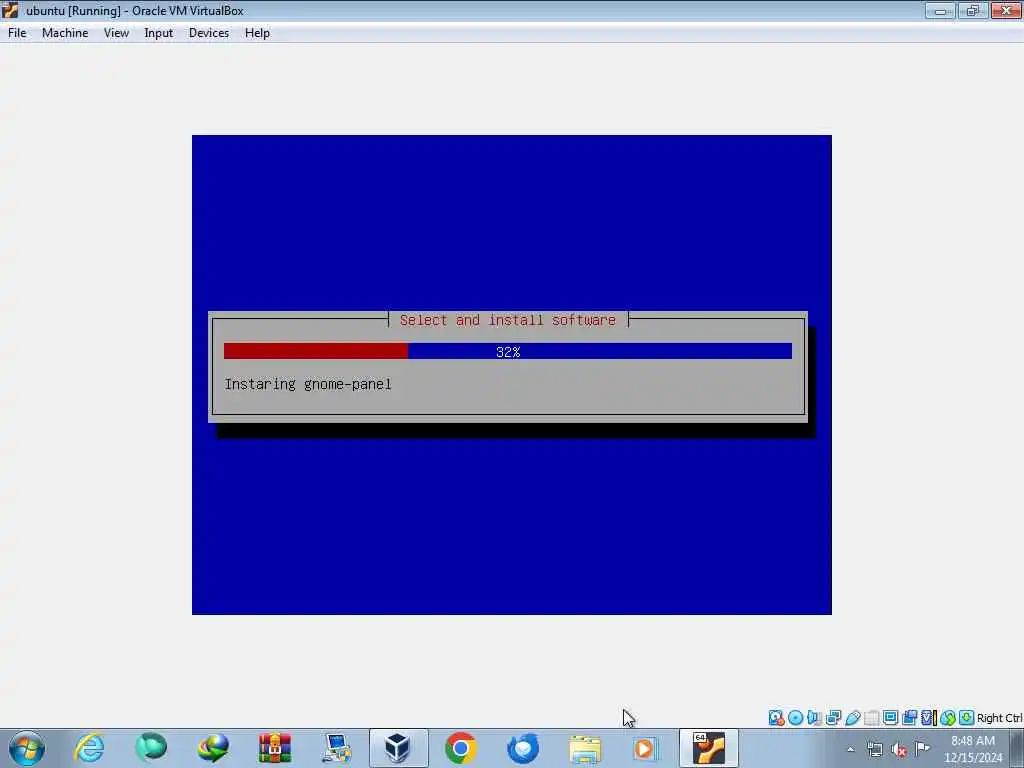Launch Google Chrome from the taskbar

click(x=460, y=748)
